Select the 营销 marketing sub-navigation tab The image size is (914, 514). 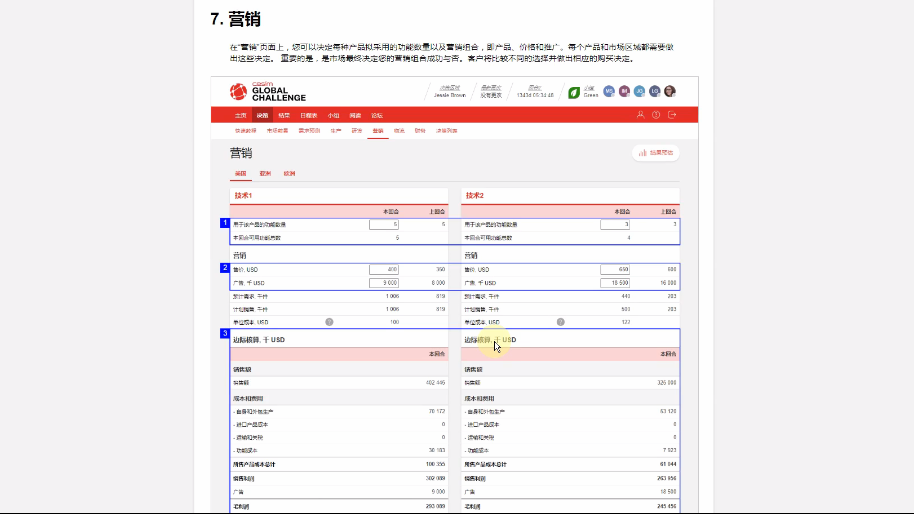tap(377, 131)
